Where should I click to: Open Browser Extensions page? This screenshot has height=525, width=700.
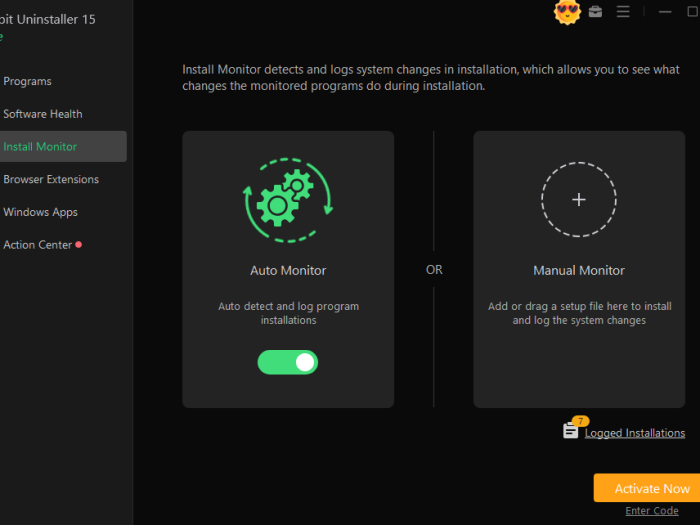(51, 180)
